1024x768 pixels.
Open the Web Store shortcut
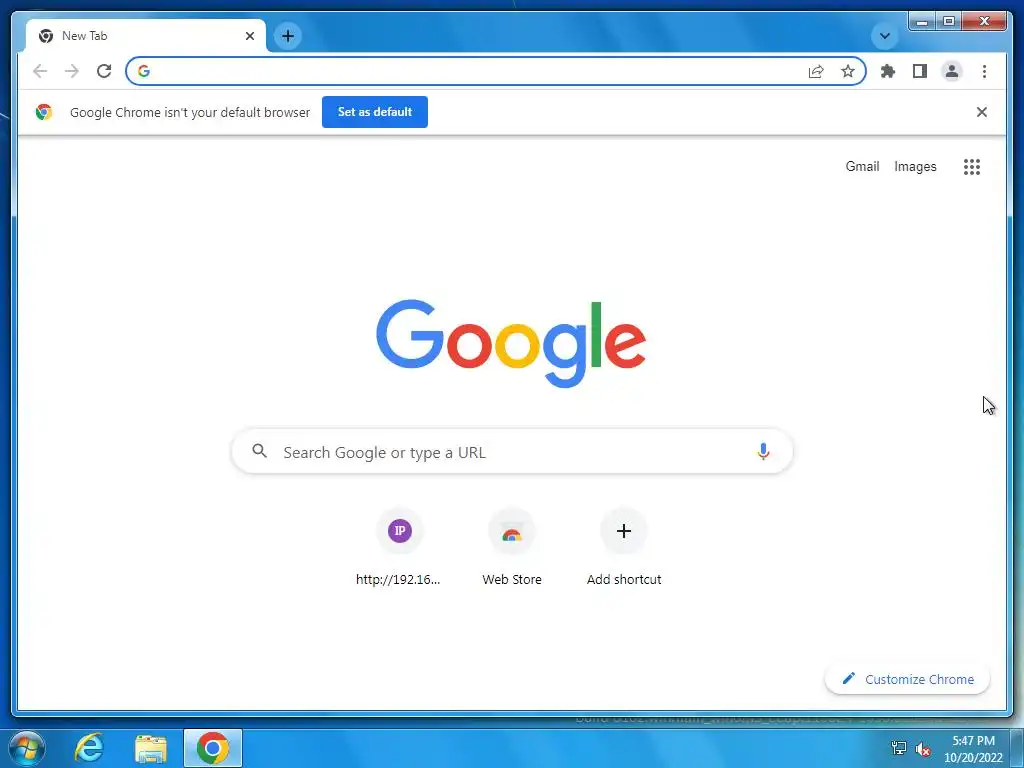[x=512, y=549]
